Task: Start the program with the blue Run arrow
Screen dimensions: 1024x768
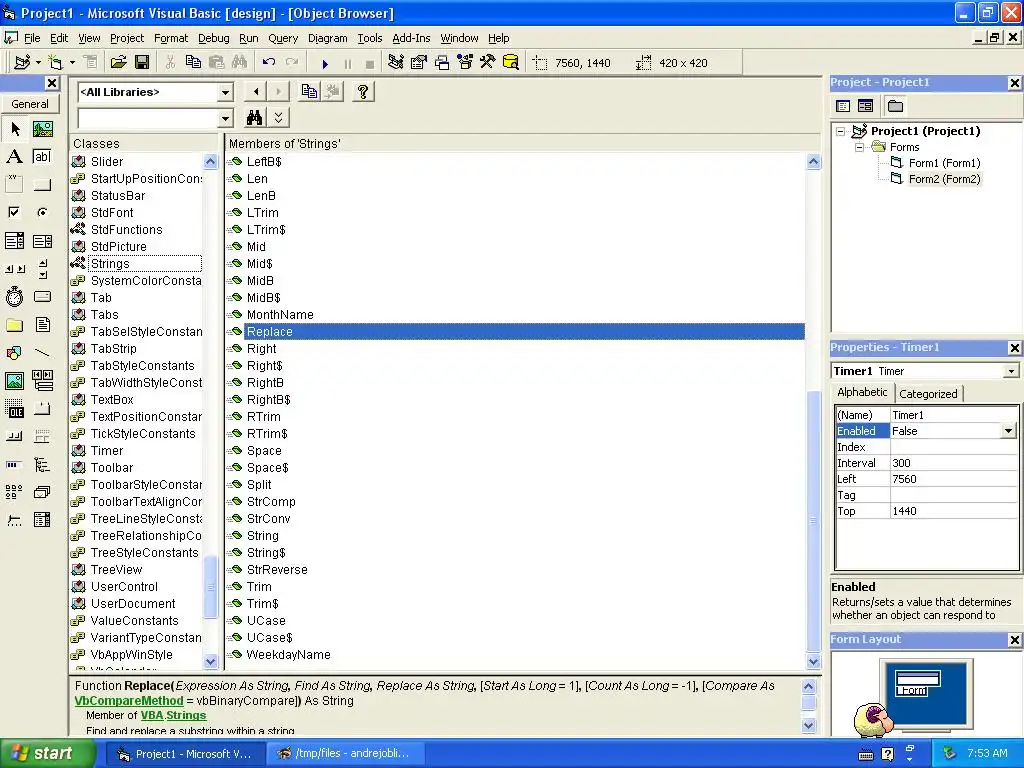Action: (325, 63)
